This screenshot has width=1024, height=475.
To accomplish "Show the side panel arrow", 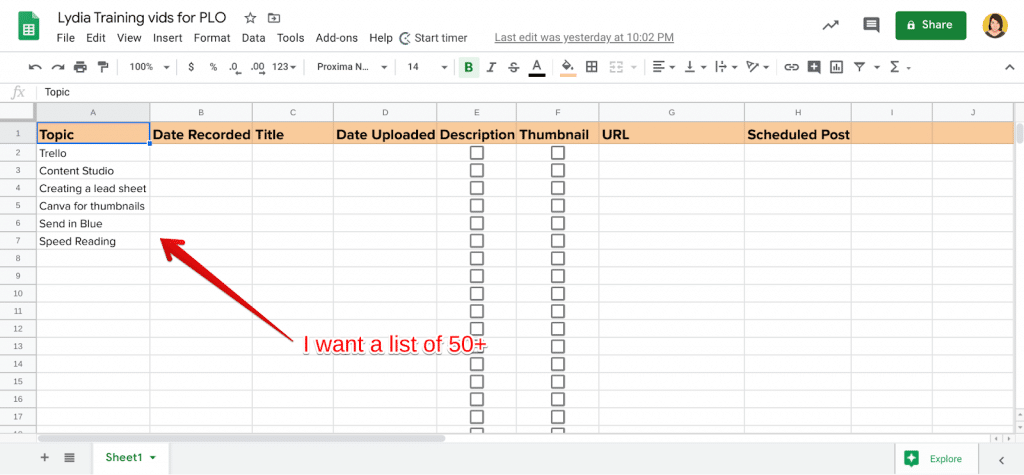I will [x=1001, y=460].
